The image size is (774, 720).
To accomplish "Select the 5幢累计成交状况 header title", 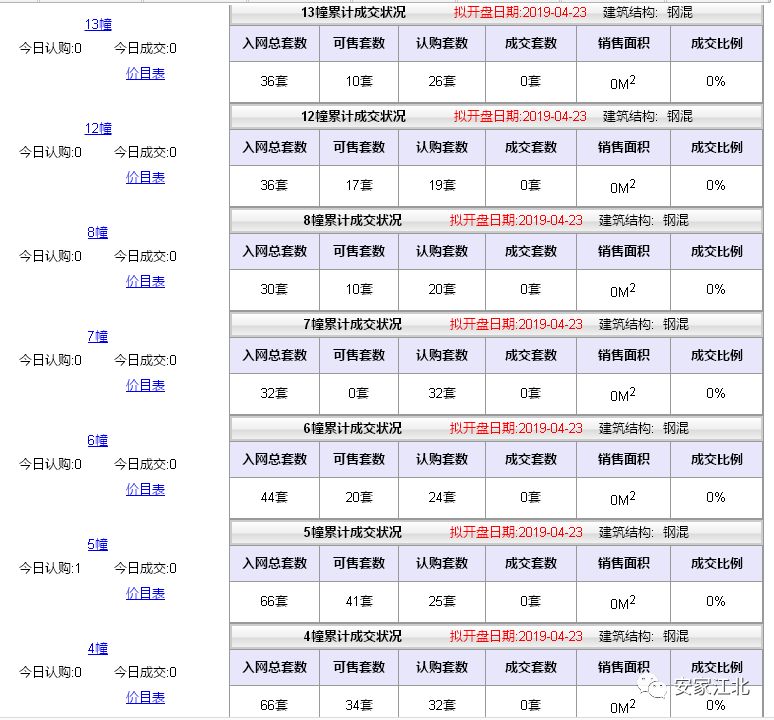I will click(x=352, y=532).
